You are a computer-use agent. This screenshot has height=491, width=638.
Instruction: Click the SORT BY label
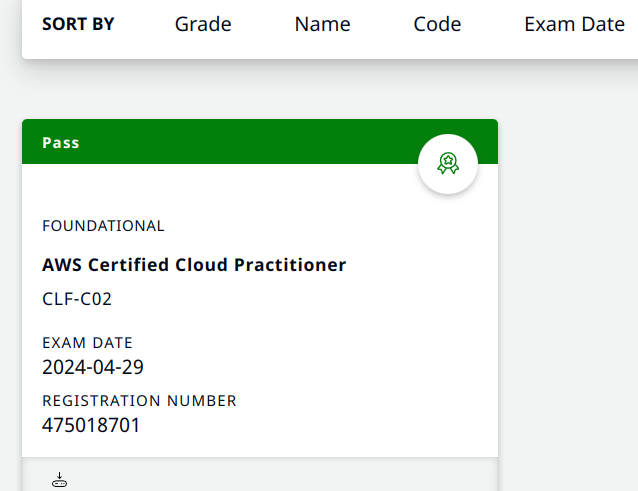click(x=78, y=24)
